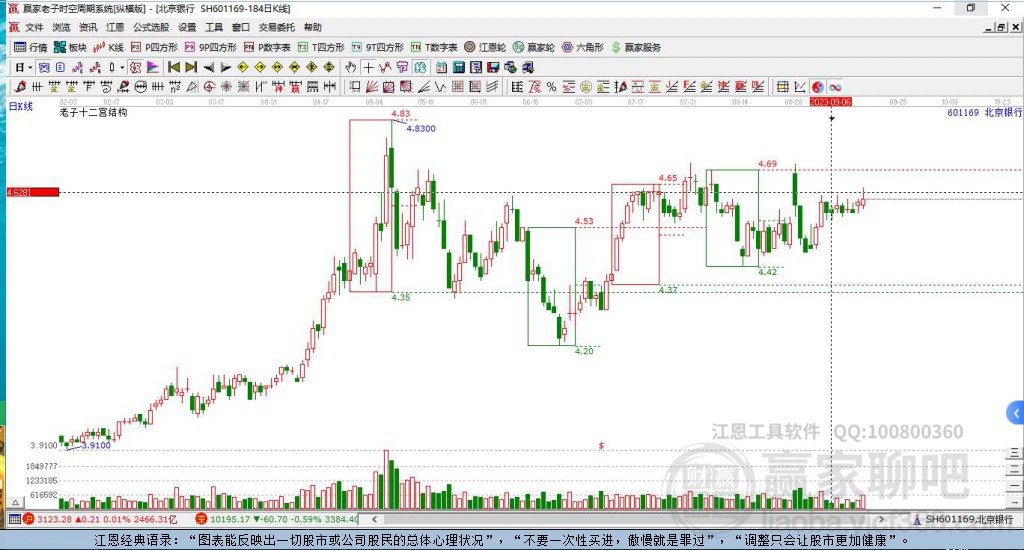Open the 江恩轮 Gann wheel
This screenshot has height=550, width=1024.
click(x=485, y=47)
